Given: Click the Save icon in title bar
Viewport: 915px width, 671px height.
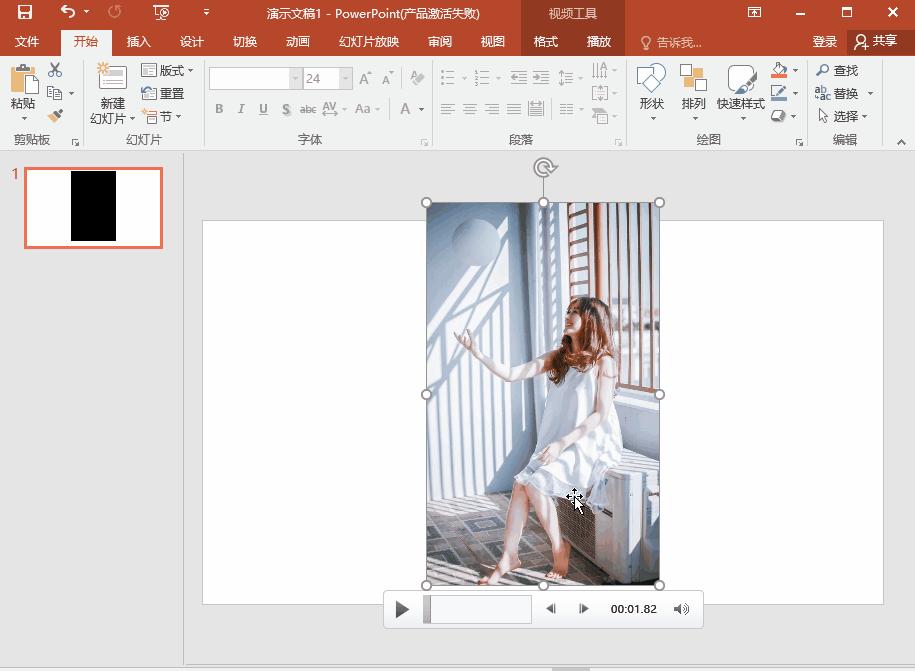Looking at the screenshot, I should (x=25, y=13).
